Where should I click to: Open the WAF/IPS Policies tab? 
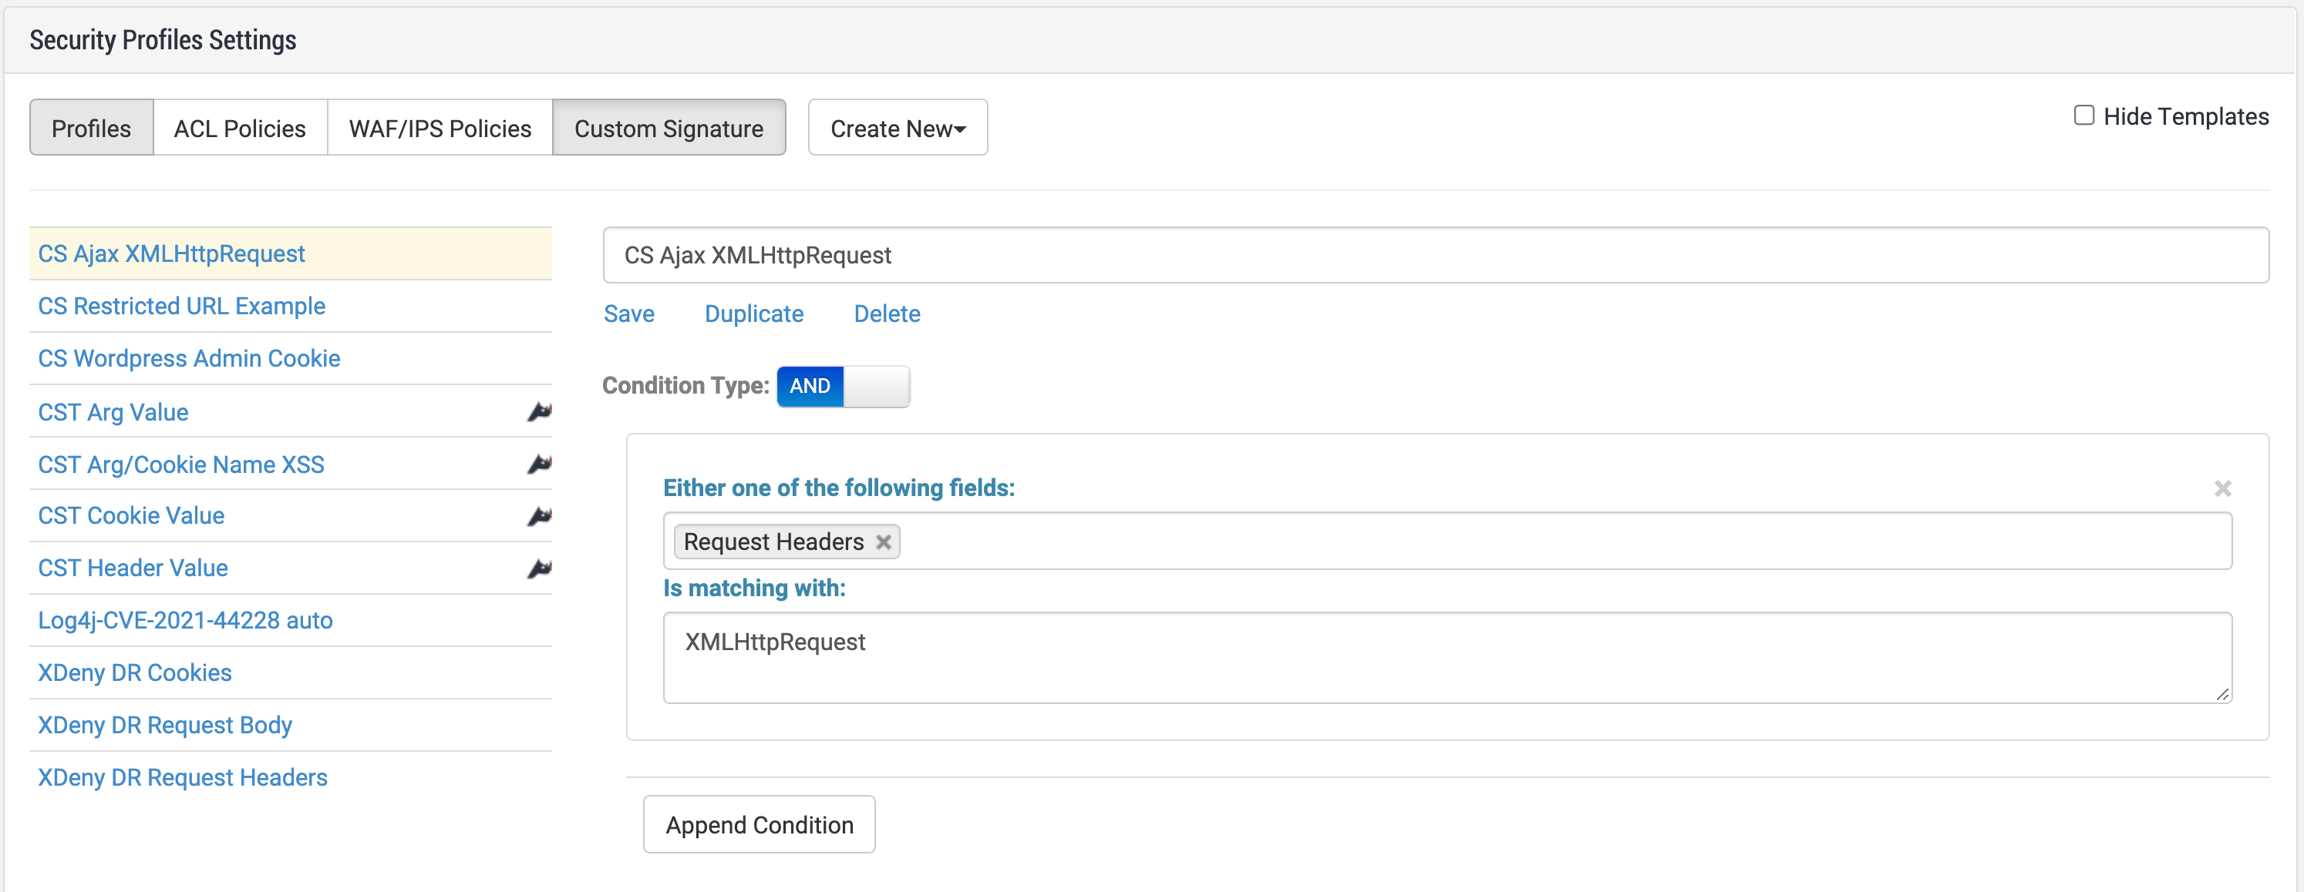click(440, 128)
